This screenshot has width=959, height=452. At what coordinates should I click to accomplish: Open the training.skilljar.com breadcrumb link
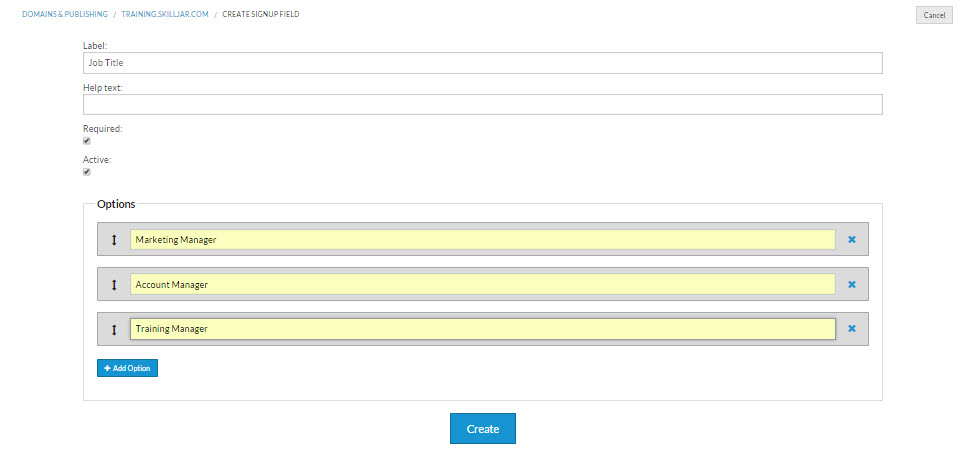pos(165,15)
